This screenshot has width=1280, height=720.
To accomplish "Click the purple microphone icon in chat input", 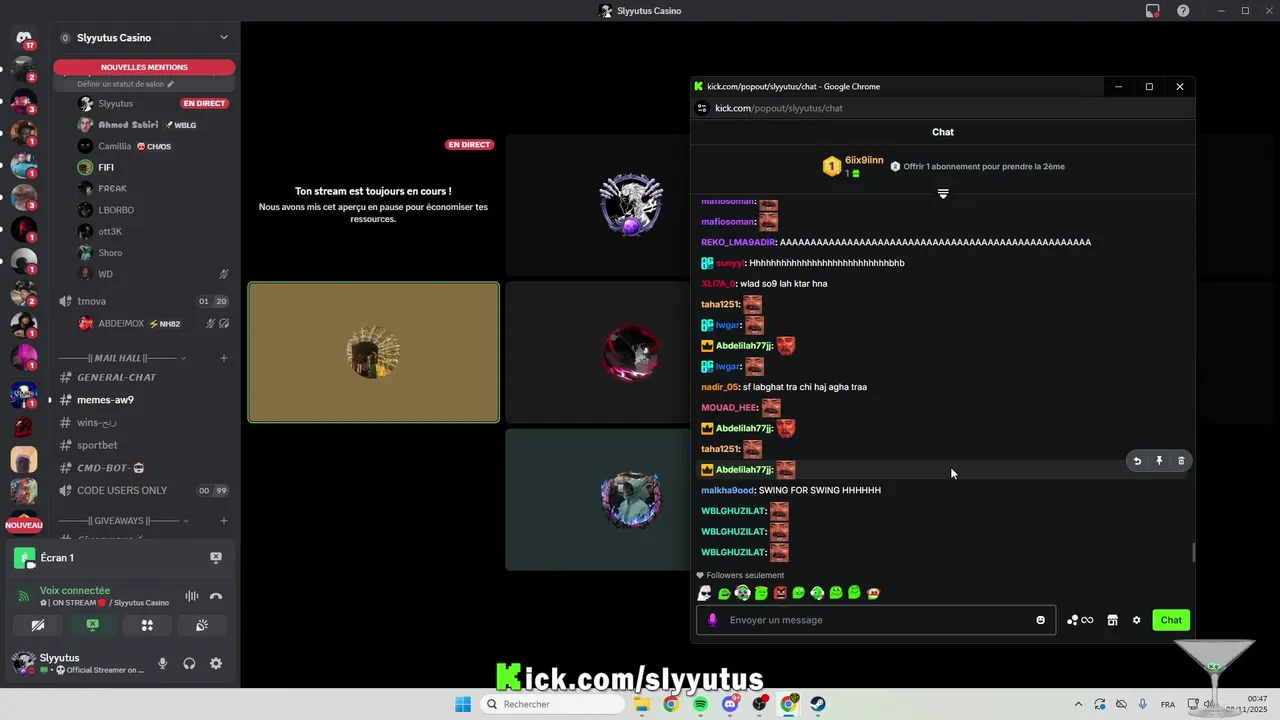I will pos(713,620).
